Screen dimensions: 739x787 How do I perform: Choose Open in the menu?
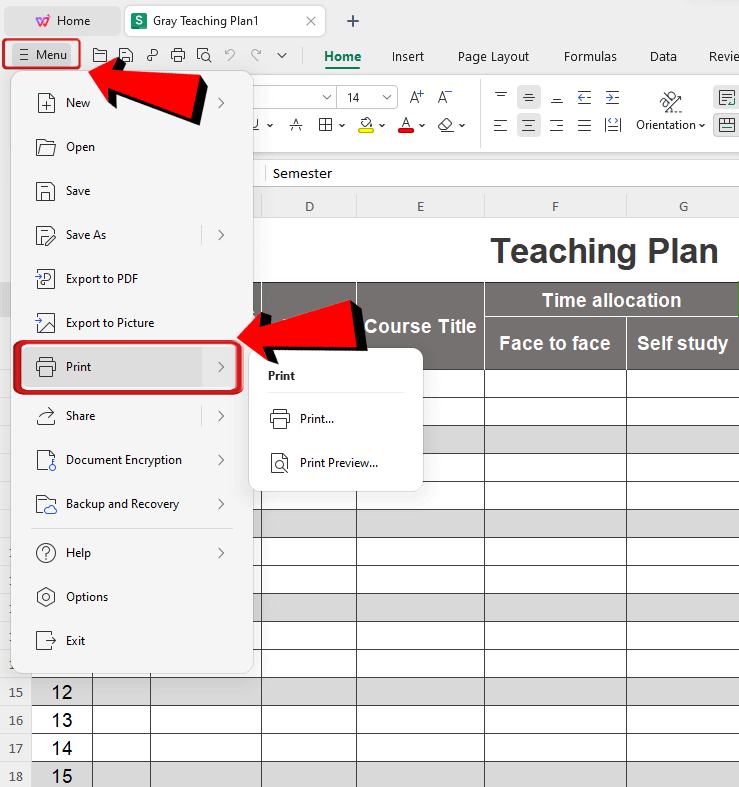132,147
